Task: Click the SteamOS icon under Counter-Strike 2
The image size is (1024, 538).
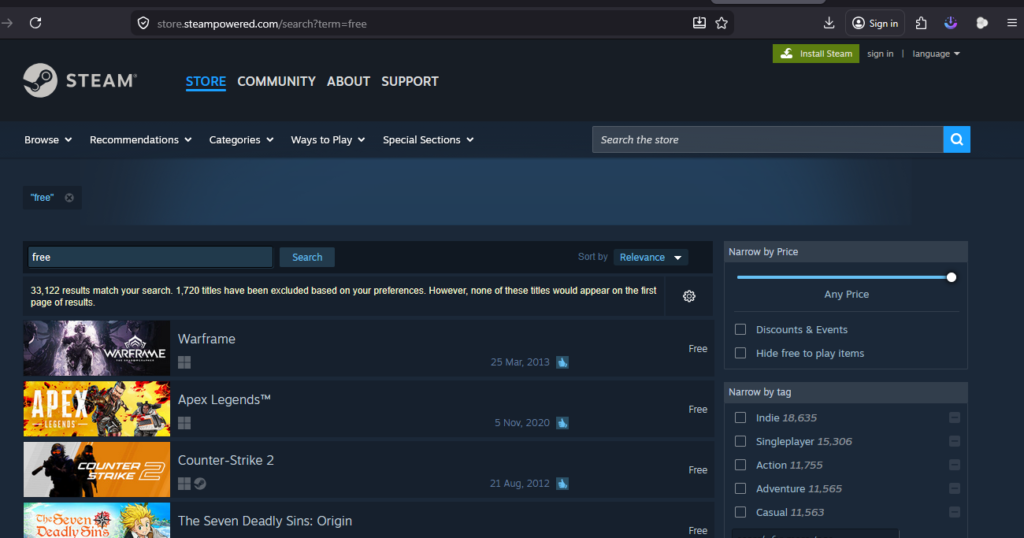Action: pos(200,484)
